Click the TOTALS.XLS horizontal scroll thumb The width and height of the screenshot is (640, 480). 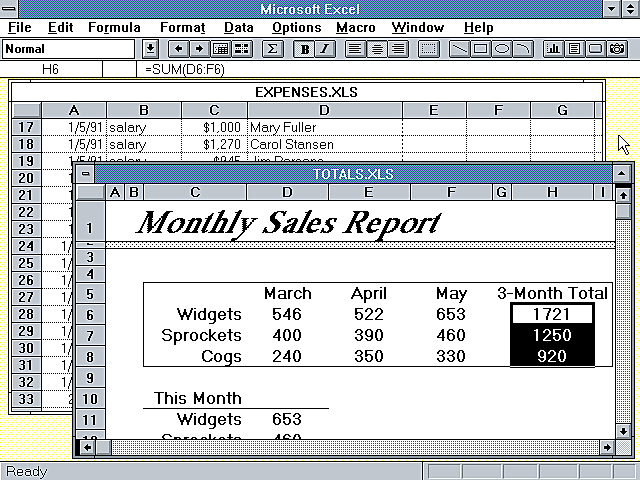click(x=103, y=447)
